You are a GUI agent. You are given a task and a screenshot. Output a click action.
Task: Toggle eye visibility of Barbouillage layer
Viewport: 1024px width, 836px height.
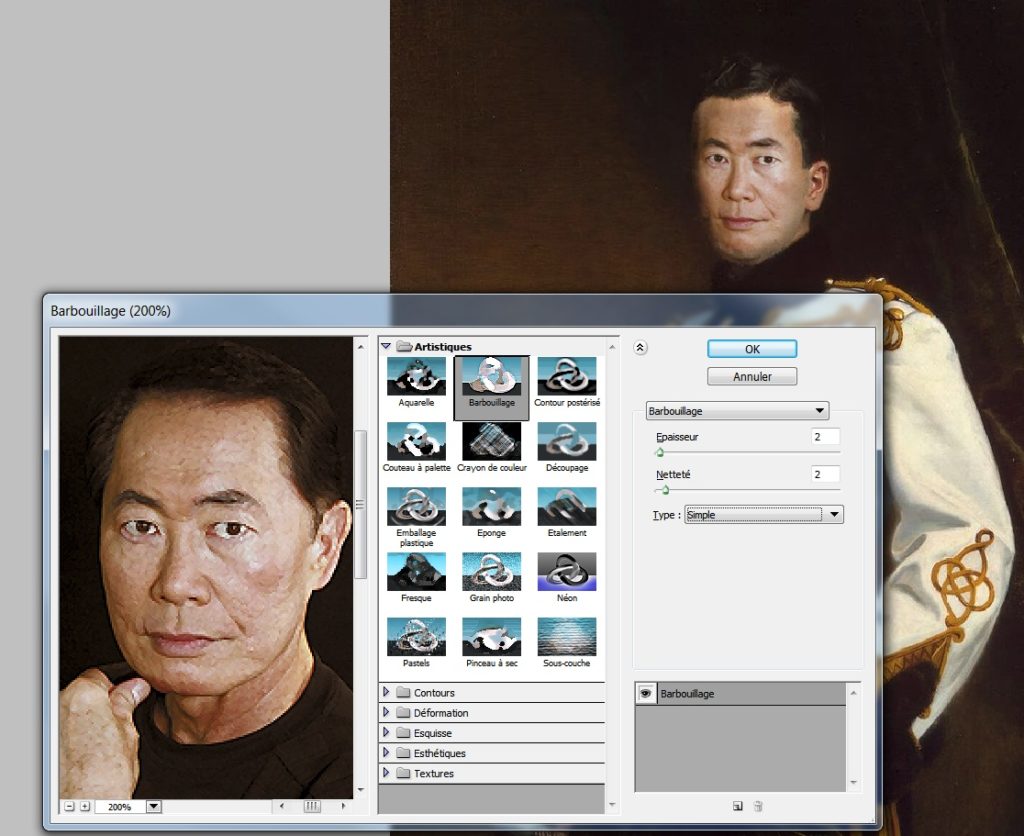pyautogui.click(x=646, y=693)
